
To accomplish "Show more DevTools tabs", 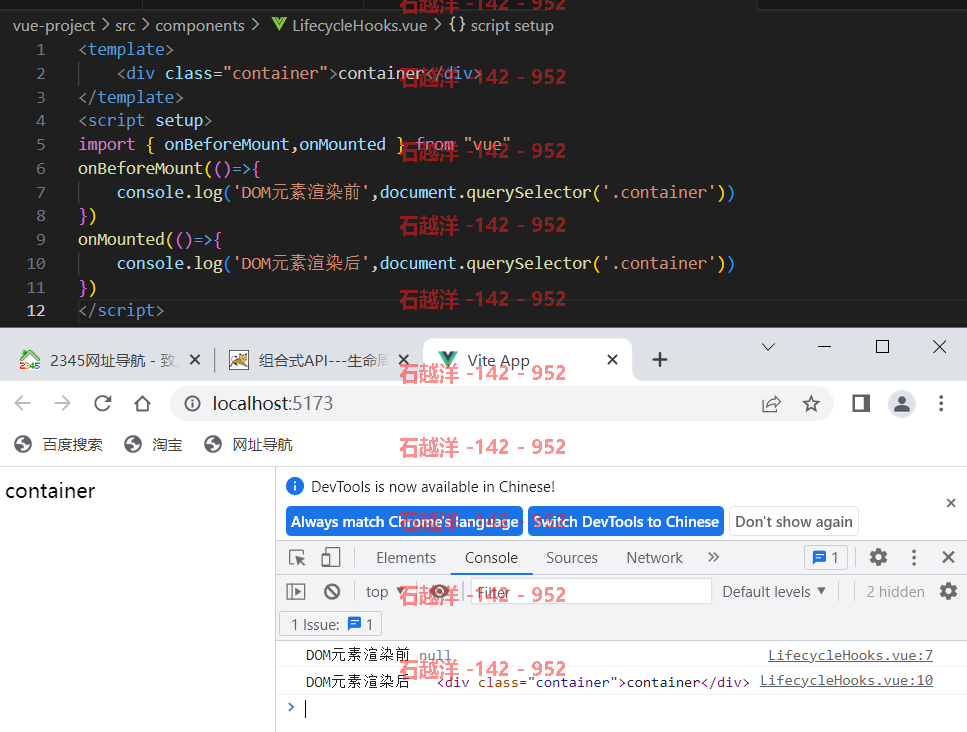I will coord(714,557).
